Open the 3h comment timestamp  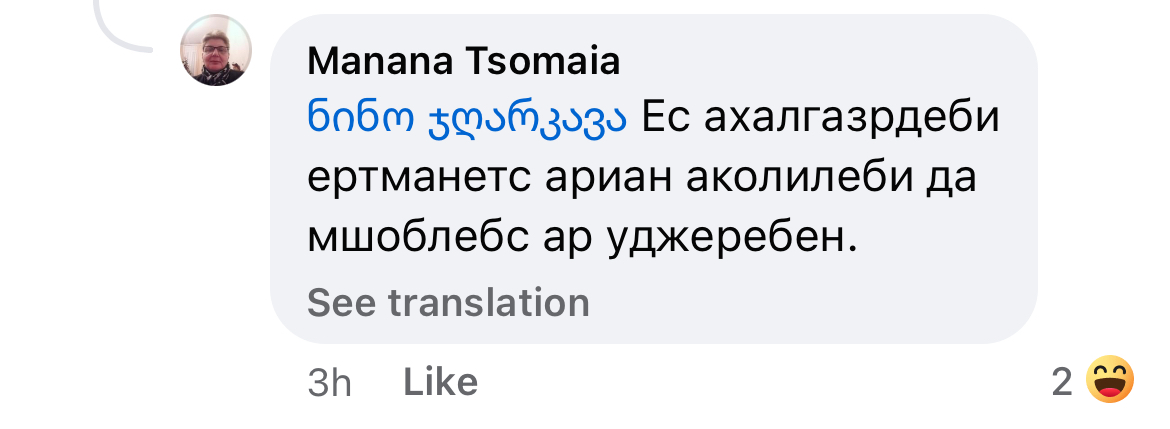pos(329,382)
